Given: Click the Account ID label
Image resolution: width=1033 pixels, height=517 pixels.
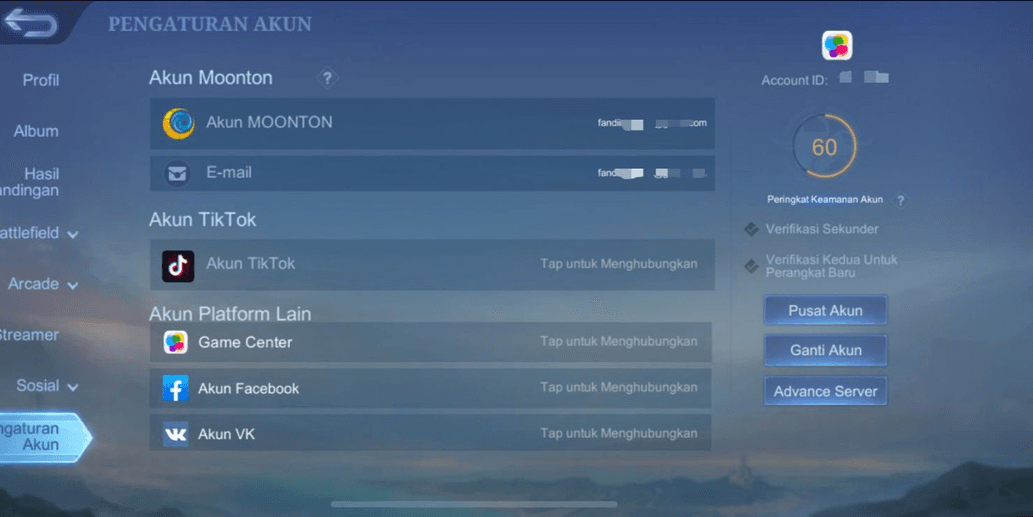Looking at the screenshot, I should pyautogui.click(x=794, y=80).
